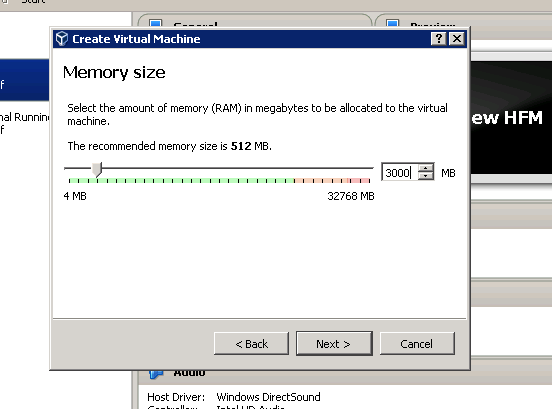Click the Memory size heading
The height and width of the screenshot is (409, 552).
pyautogui.click(x=114, y=73)
